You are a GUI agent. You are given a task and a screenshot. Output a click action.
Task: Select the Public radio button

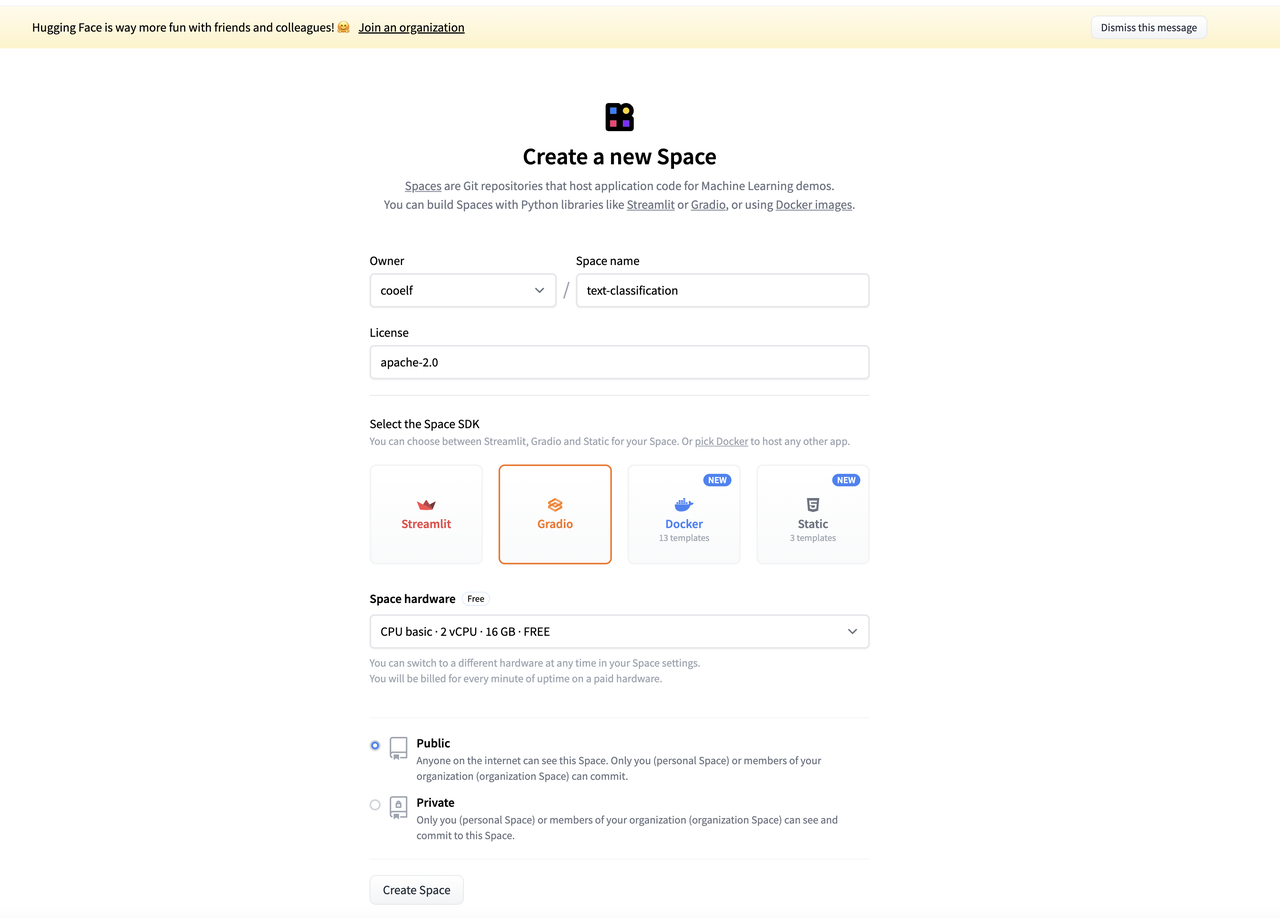pyautogui.click(x=375, y=745)
